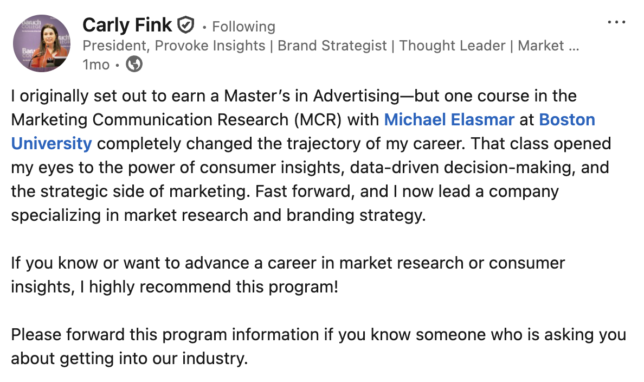The width and height of the screenshot is (644, 382).
Task: Click the '1mo' post timestamp
Action: click(96, 64)
